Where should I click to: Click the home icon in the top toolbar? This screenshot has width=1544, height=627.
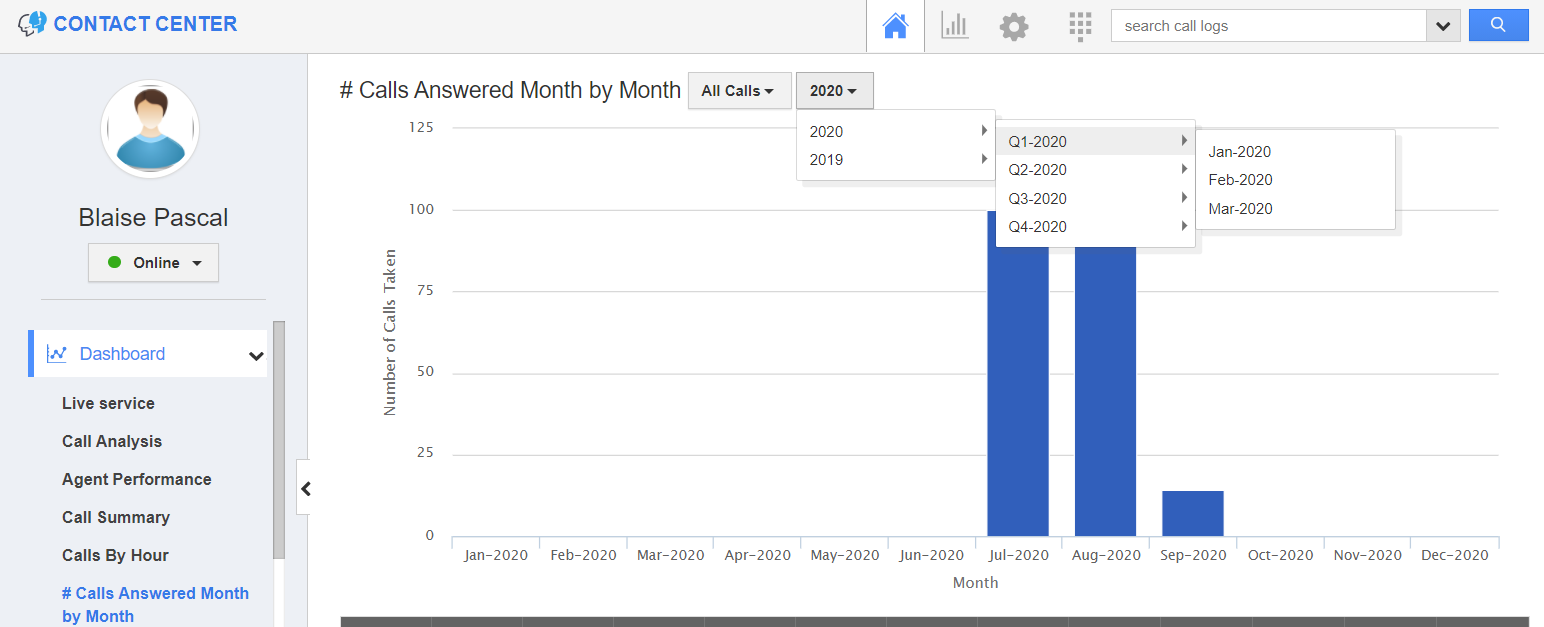(894, 24)
